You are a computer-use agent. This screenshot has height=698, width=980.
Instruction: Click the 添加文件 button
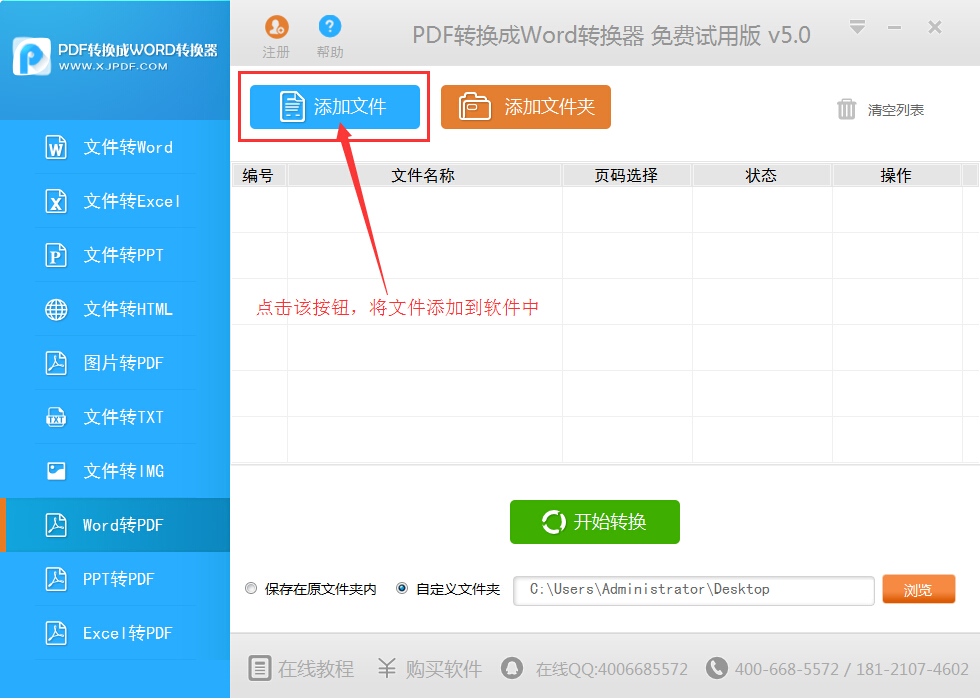coord(335,107)
